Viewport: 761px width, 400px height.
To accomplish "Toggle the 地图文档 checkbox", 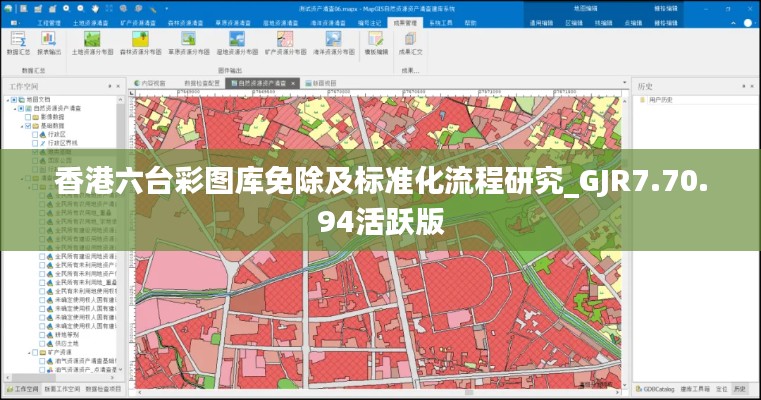I will [14, 100].
